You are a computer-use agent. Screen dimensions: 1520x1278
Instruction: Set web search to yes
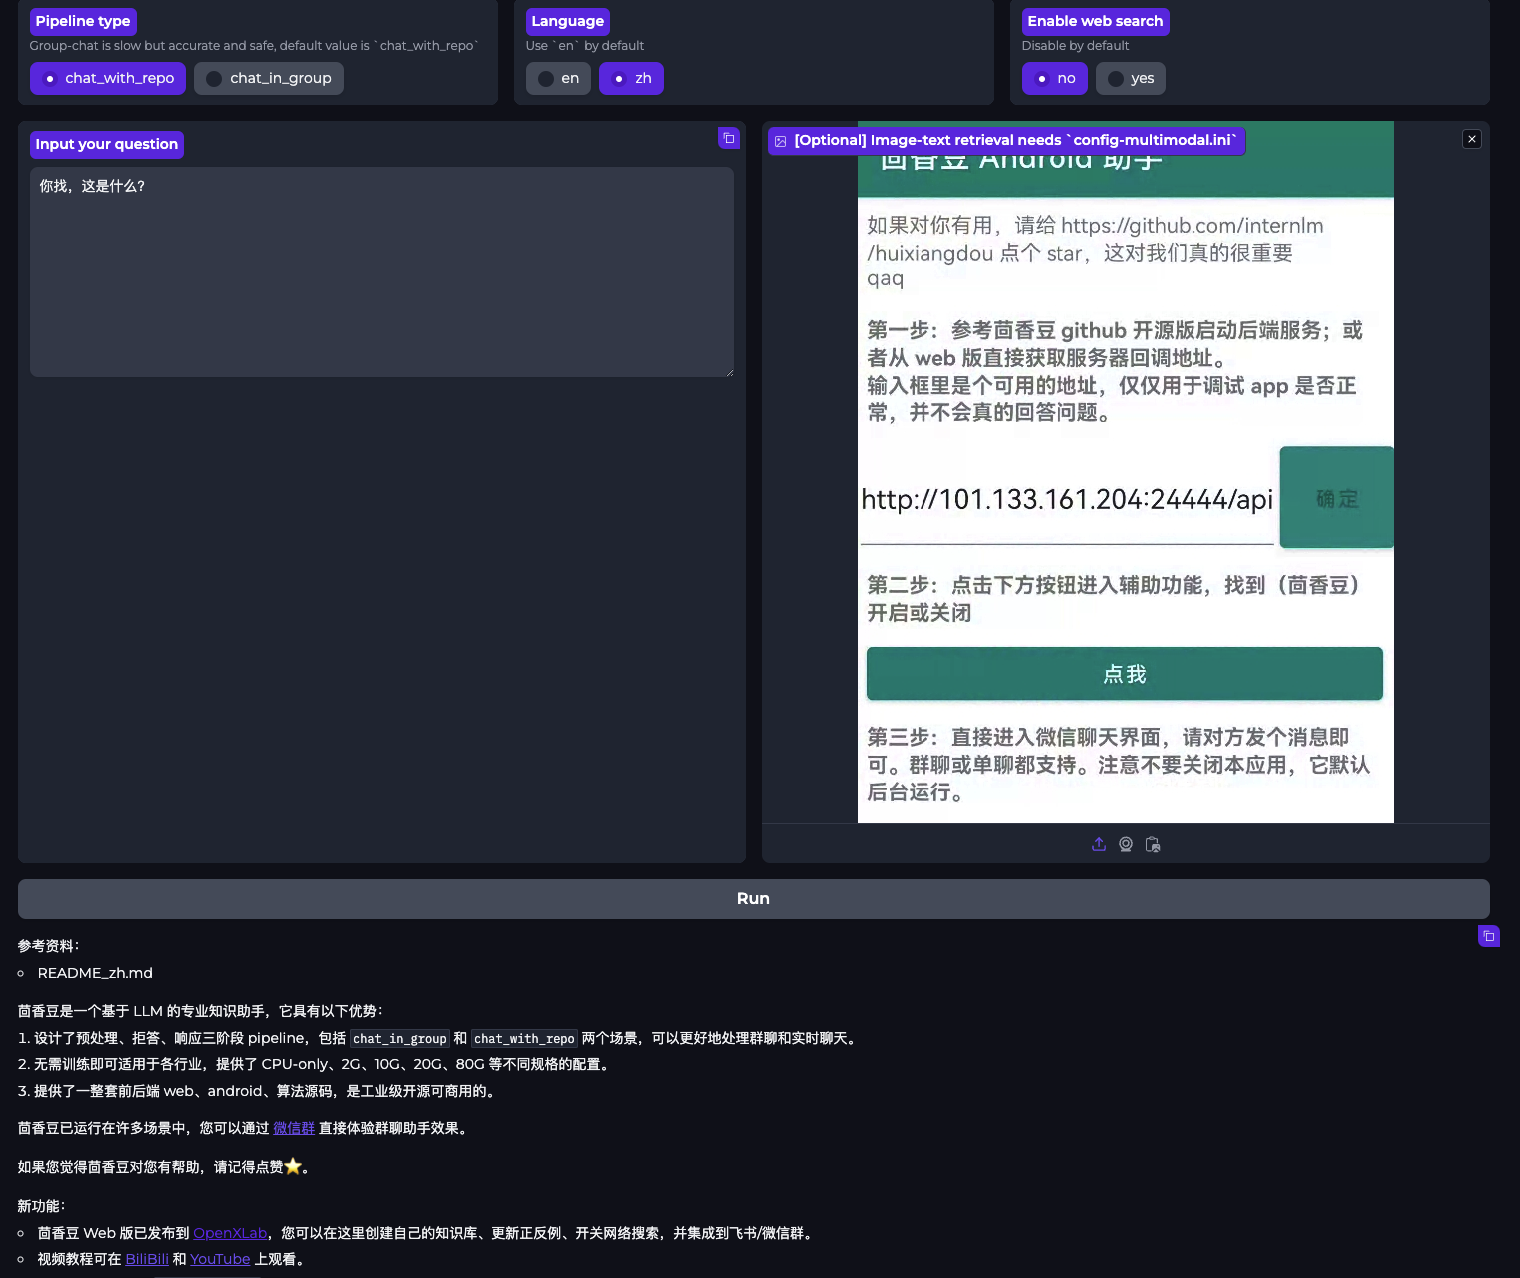[1131, 78]
